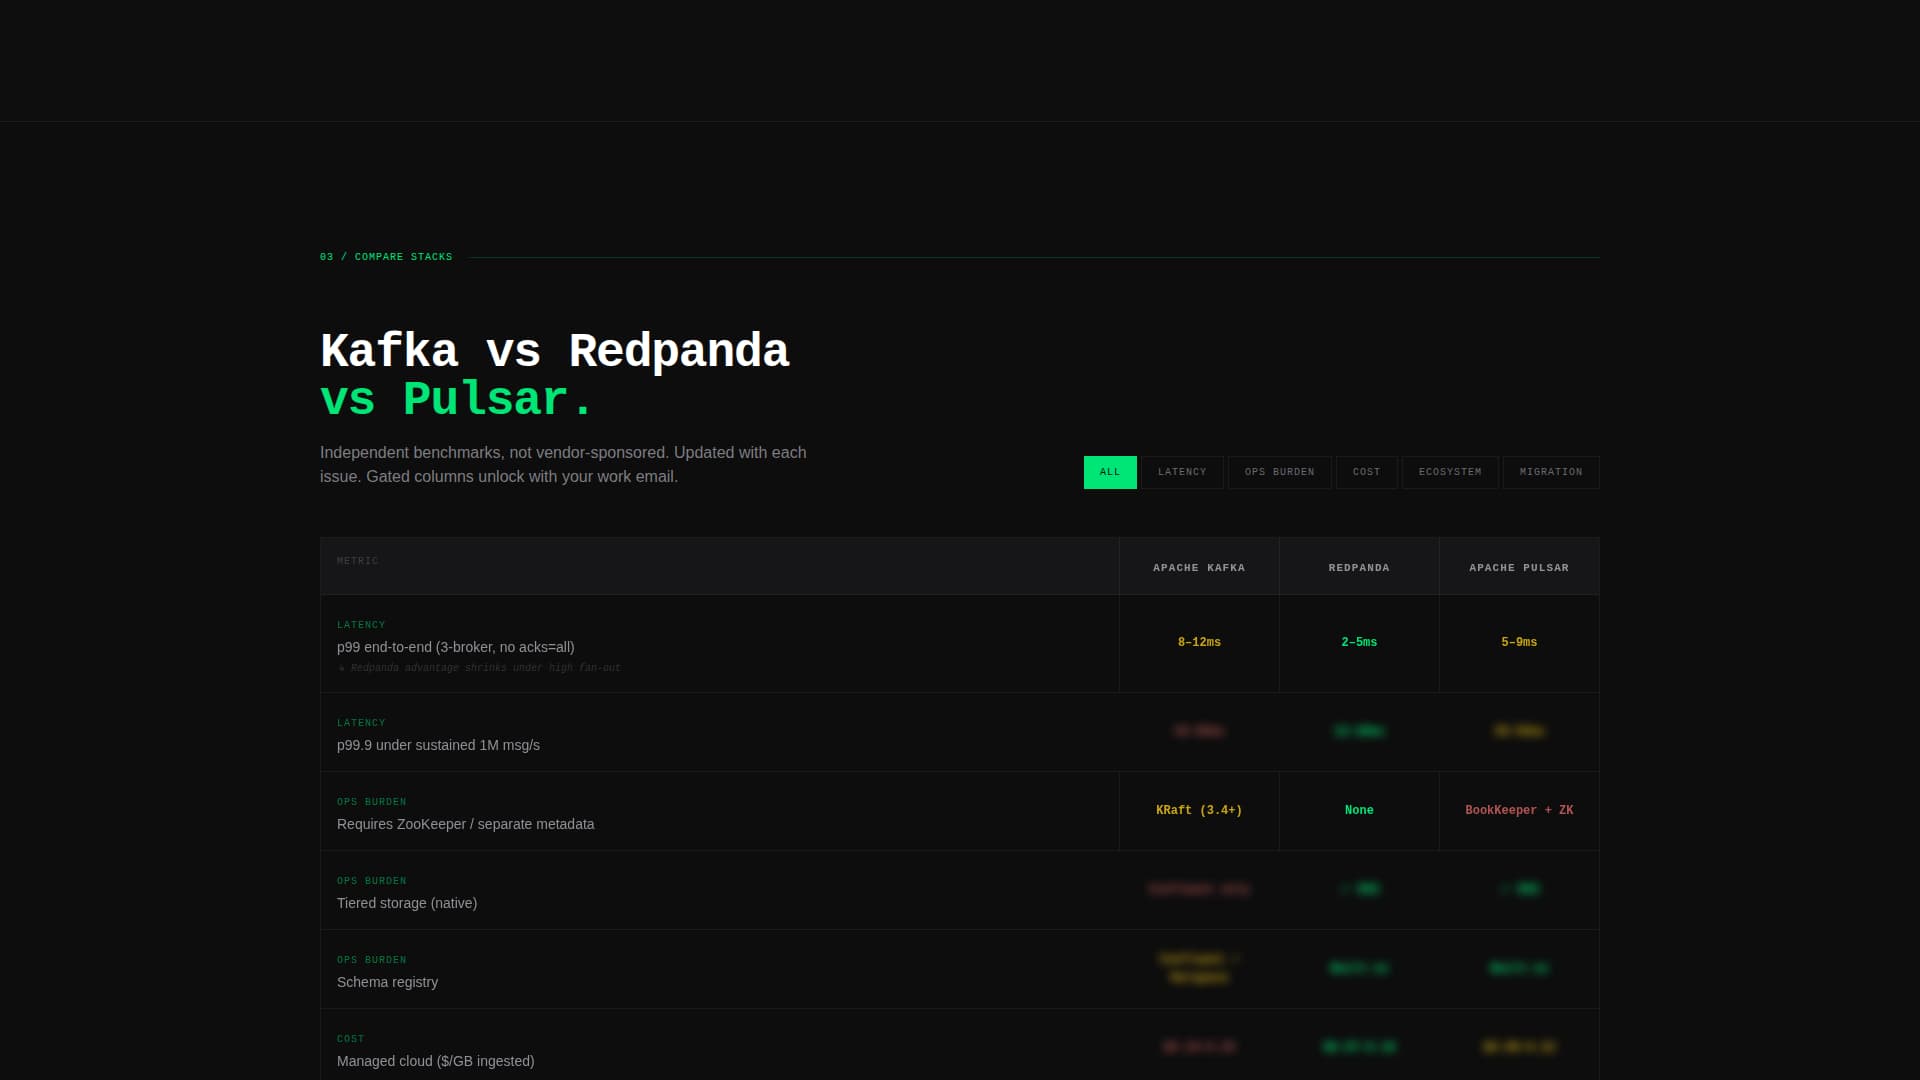1920x1080 pixels.
Task: Click the Redpanda advantage footnote text
Action: 479,668
